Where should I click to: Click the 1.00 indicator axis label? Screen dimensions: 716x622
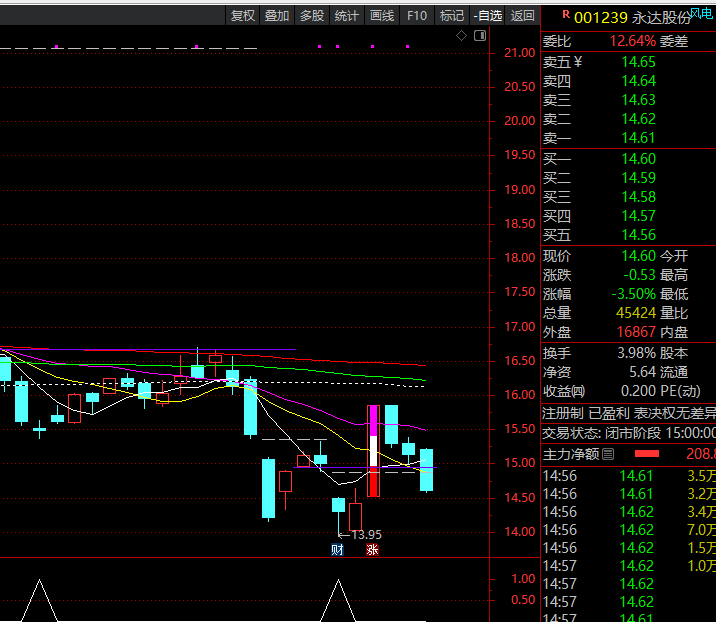coord(523,579)
